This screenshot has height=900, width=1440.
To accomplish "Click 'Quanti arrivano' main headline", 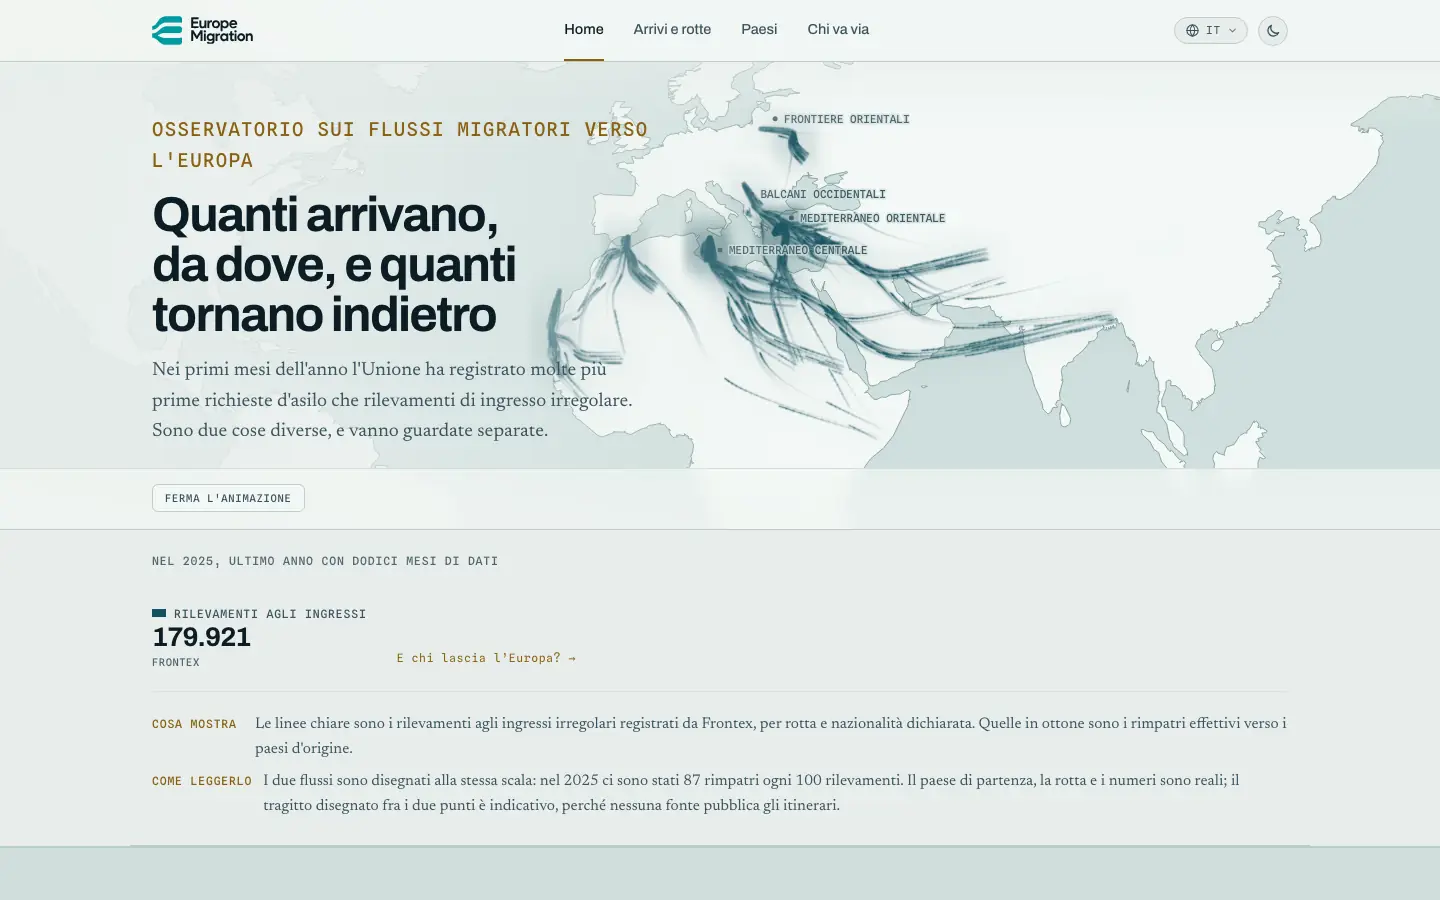I will point(334,265).
